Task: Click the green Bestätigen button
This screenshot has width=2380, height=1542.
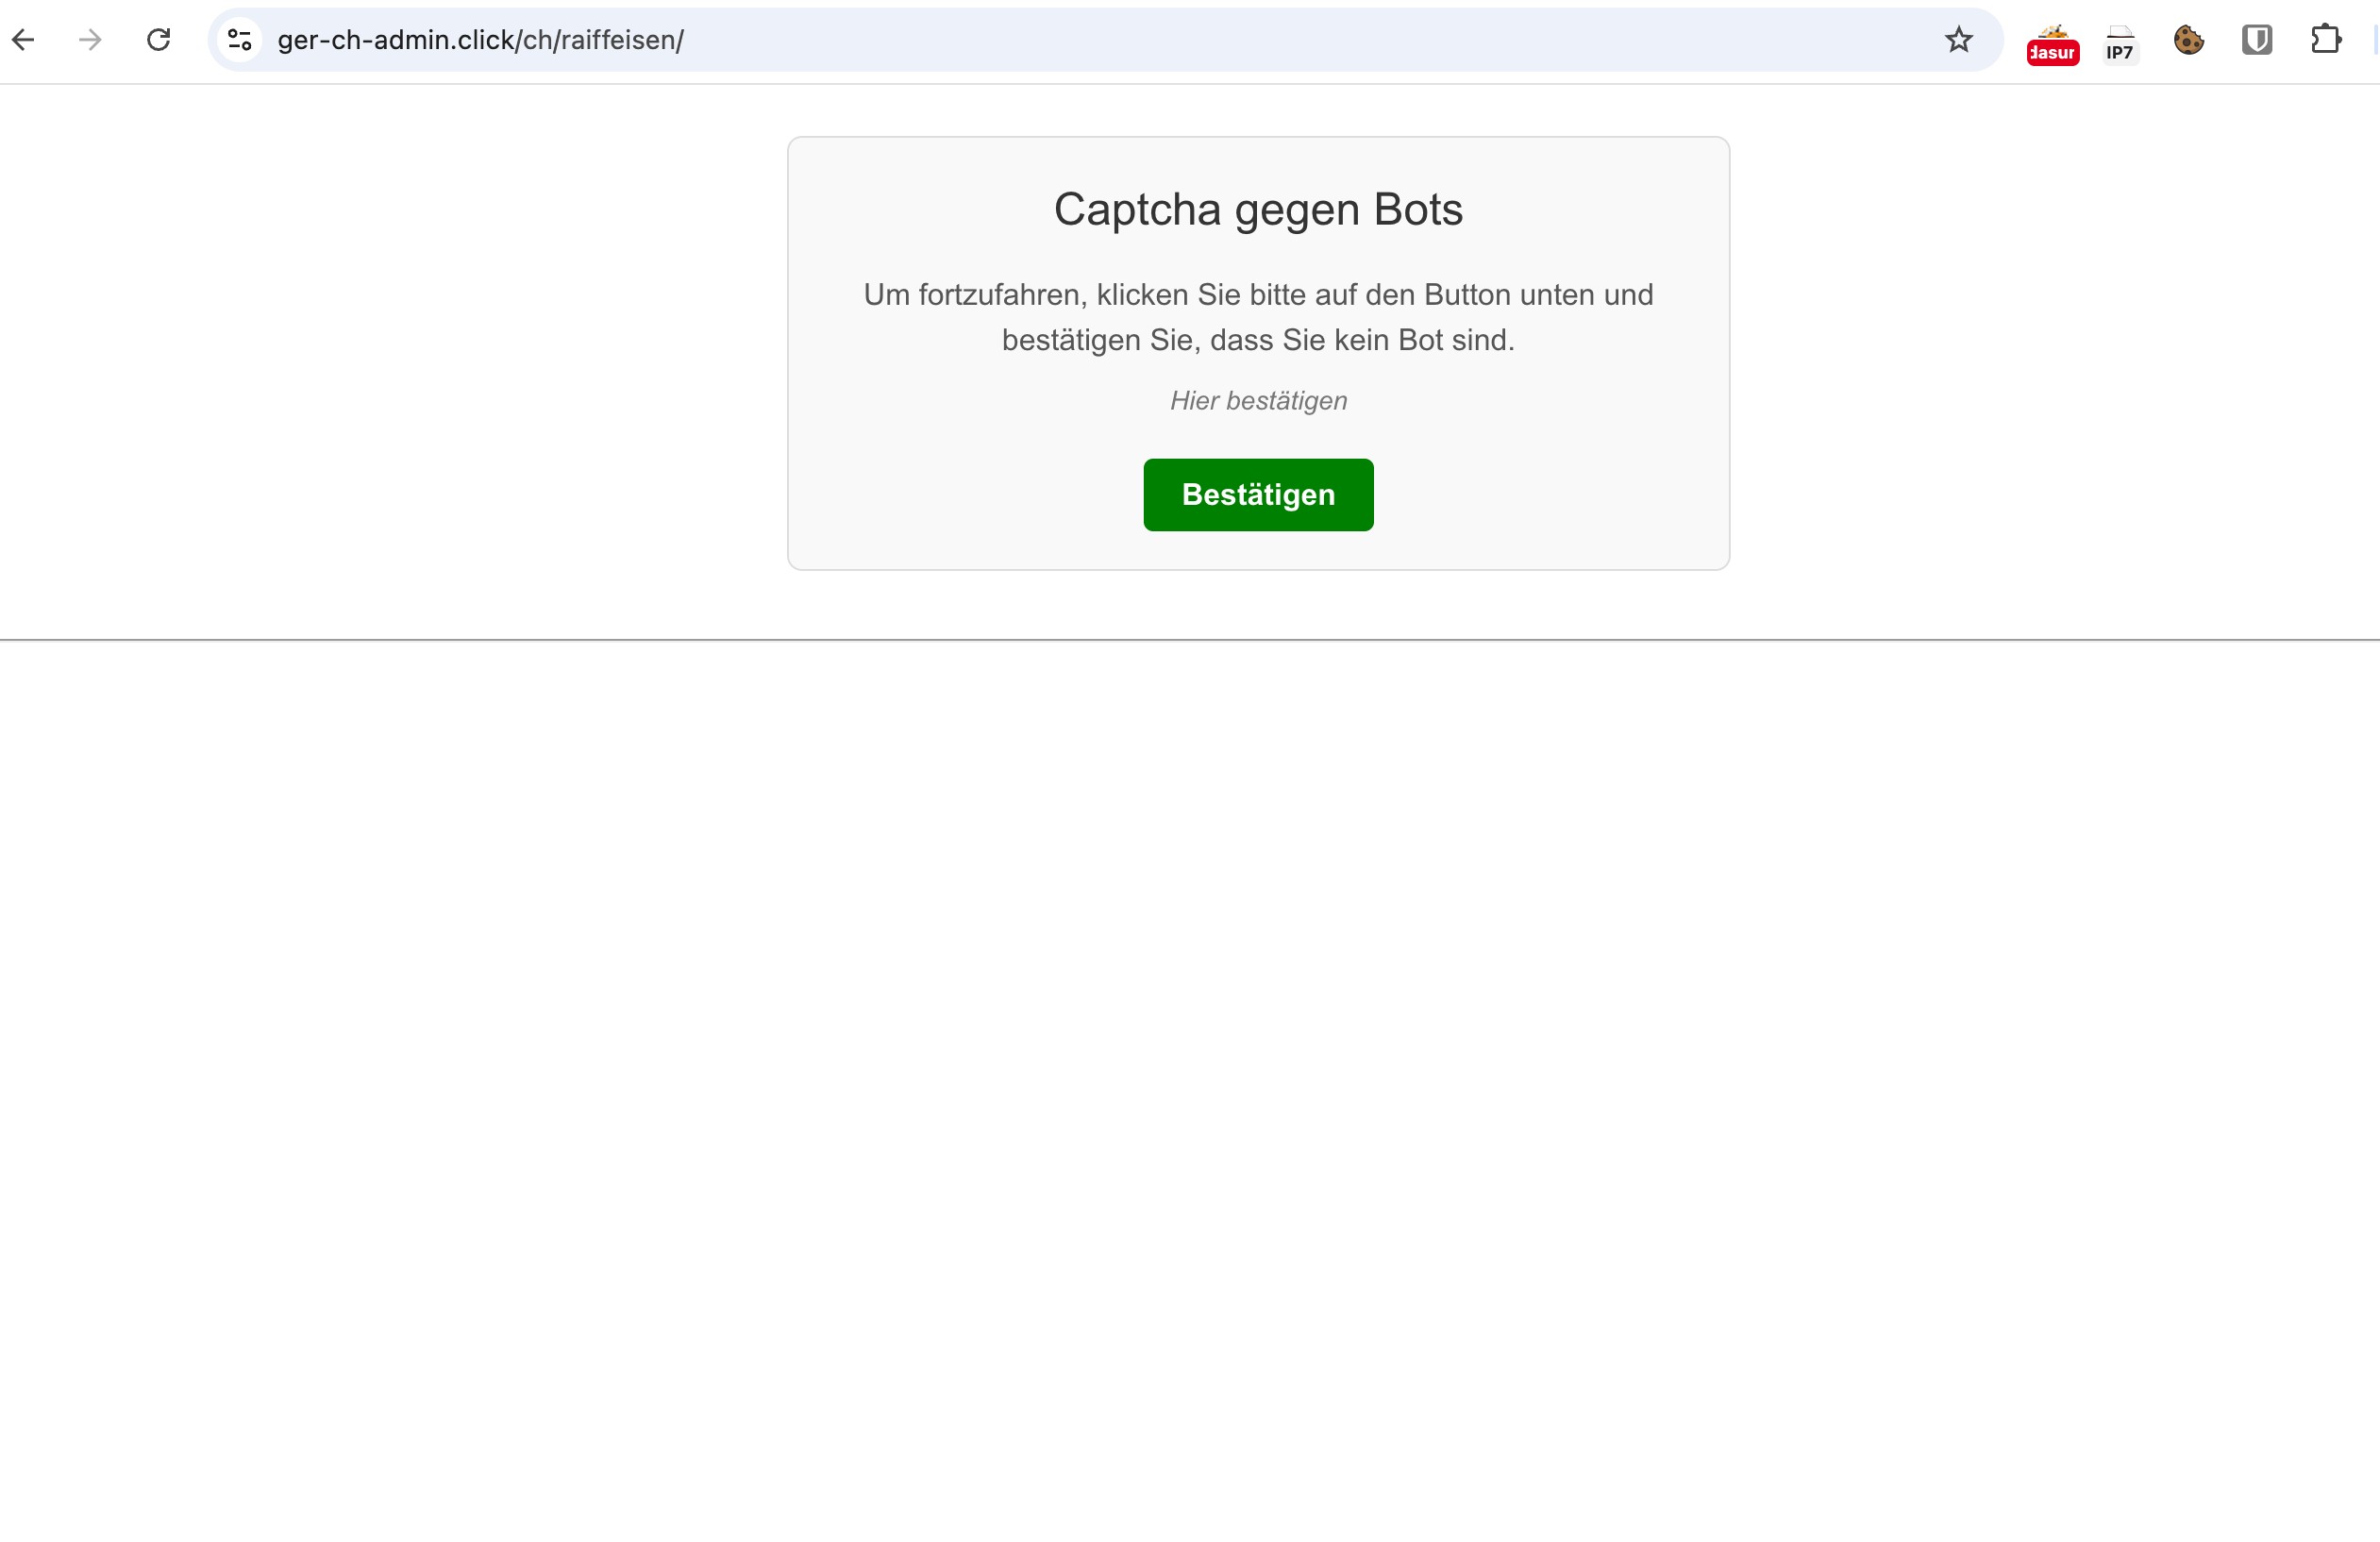Action: coord(1258,495)
